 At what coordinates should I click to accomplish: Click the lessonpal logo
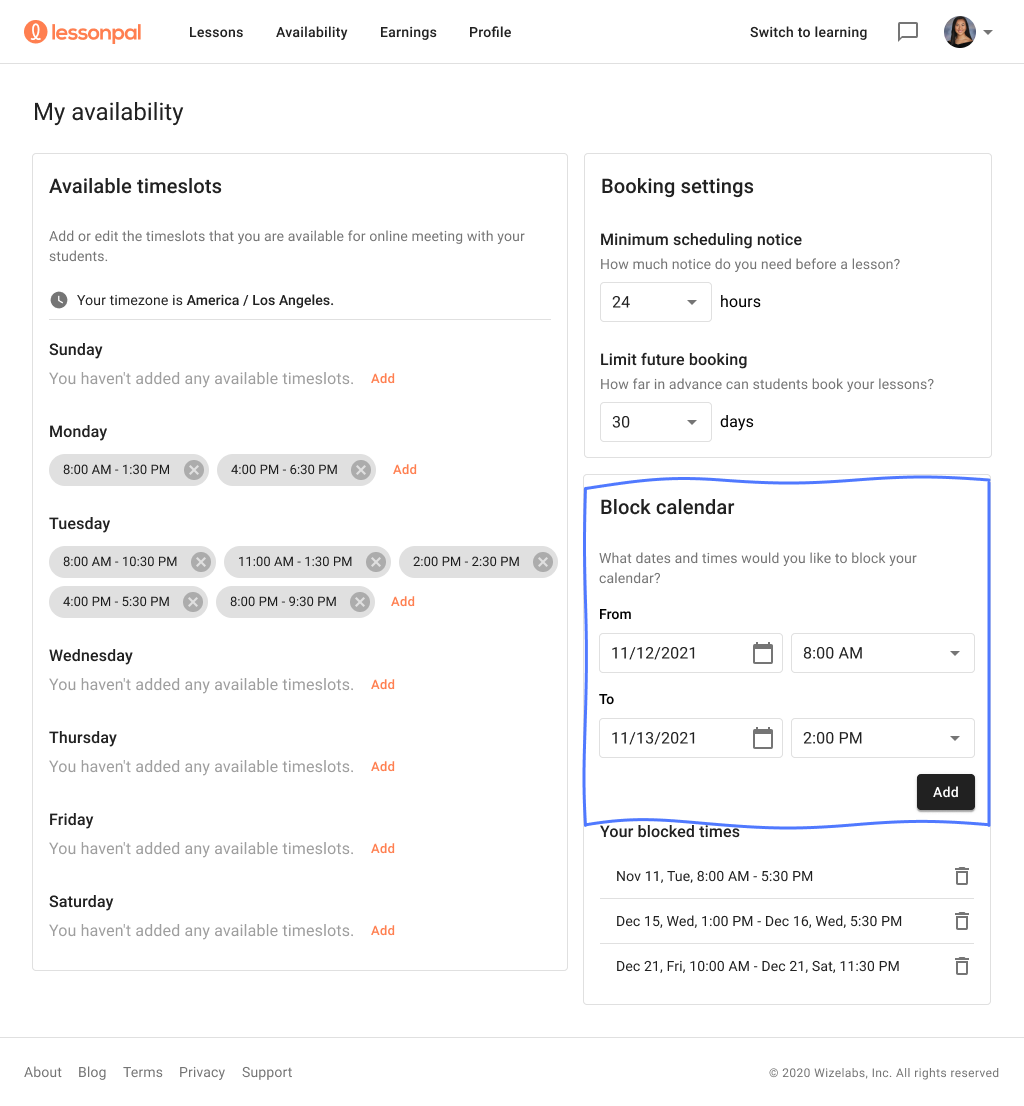pyautogui.click(x=83, y=32)
